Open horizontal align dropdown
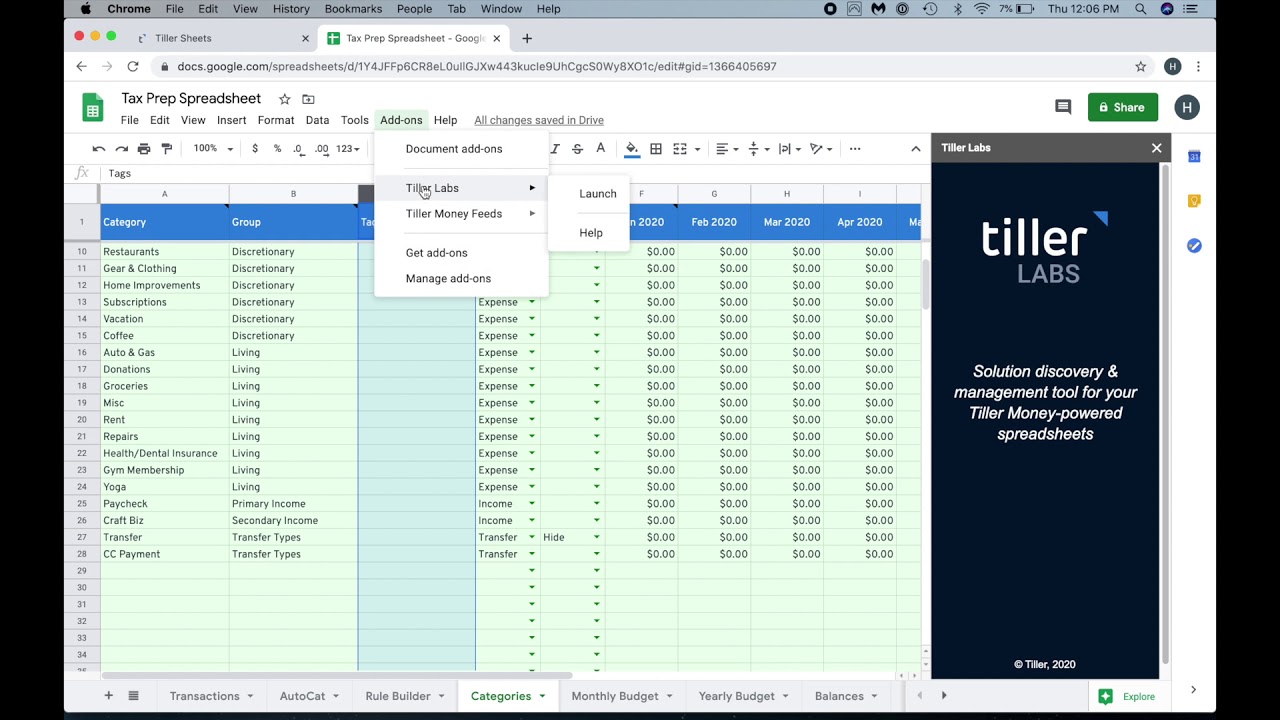This screenshot has height=720, width=1280. (x=727, y=149)
